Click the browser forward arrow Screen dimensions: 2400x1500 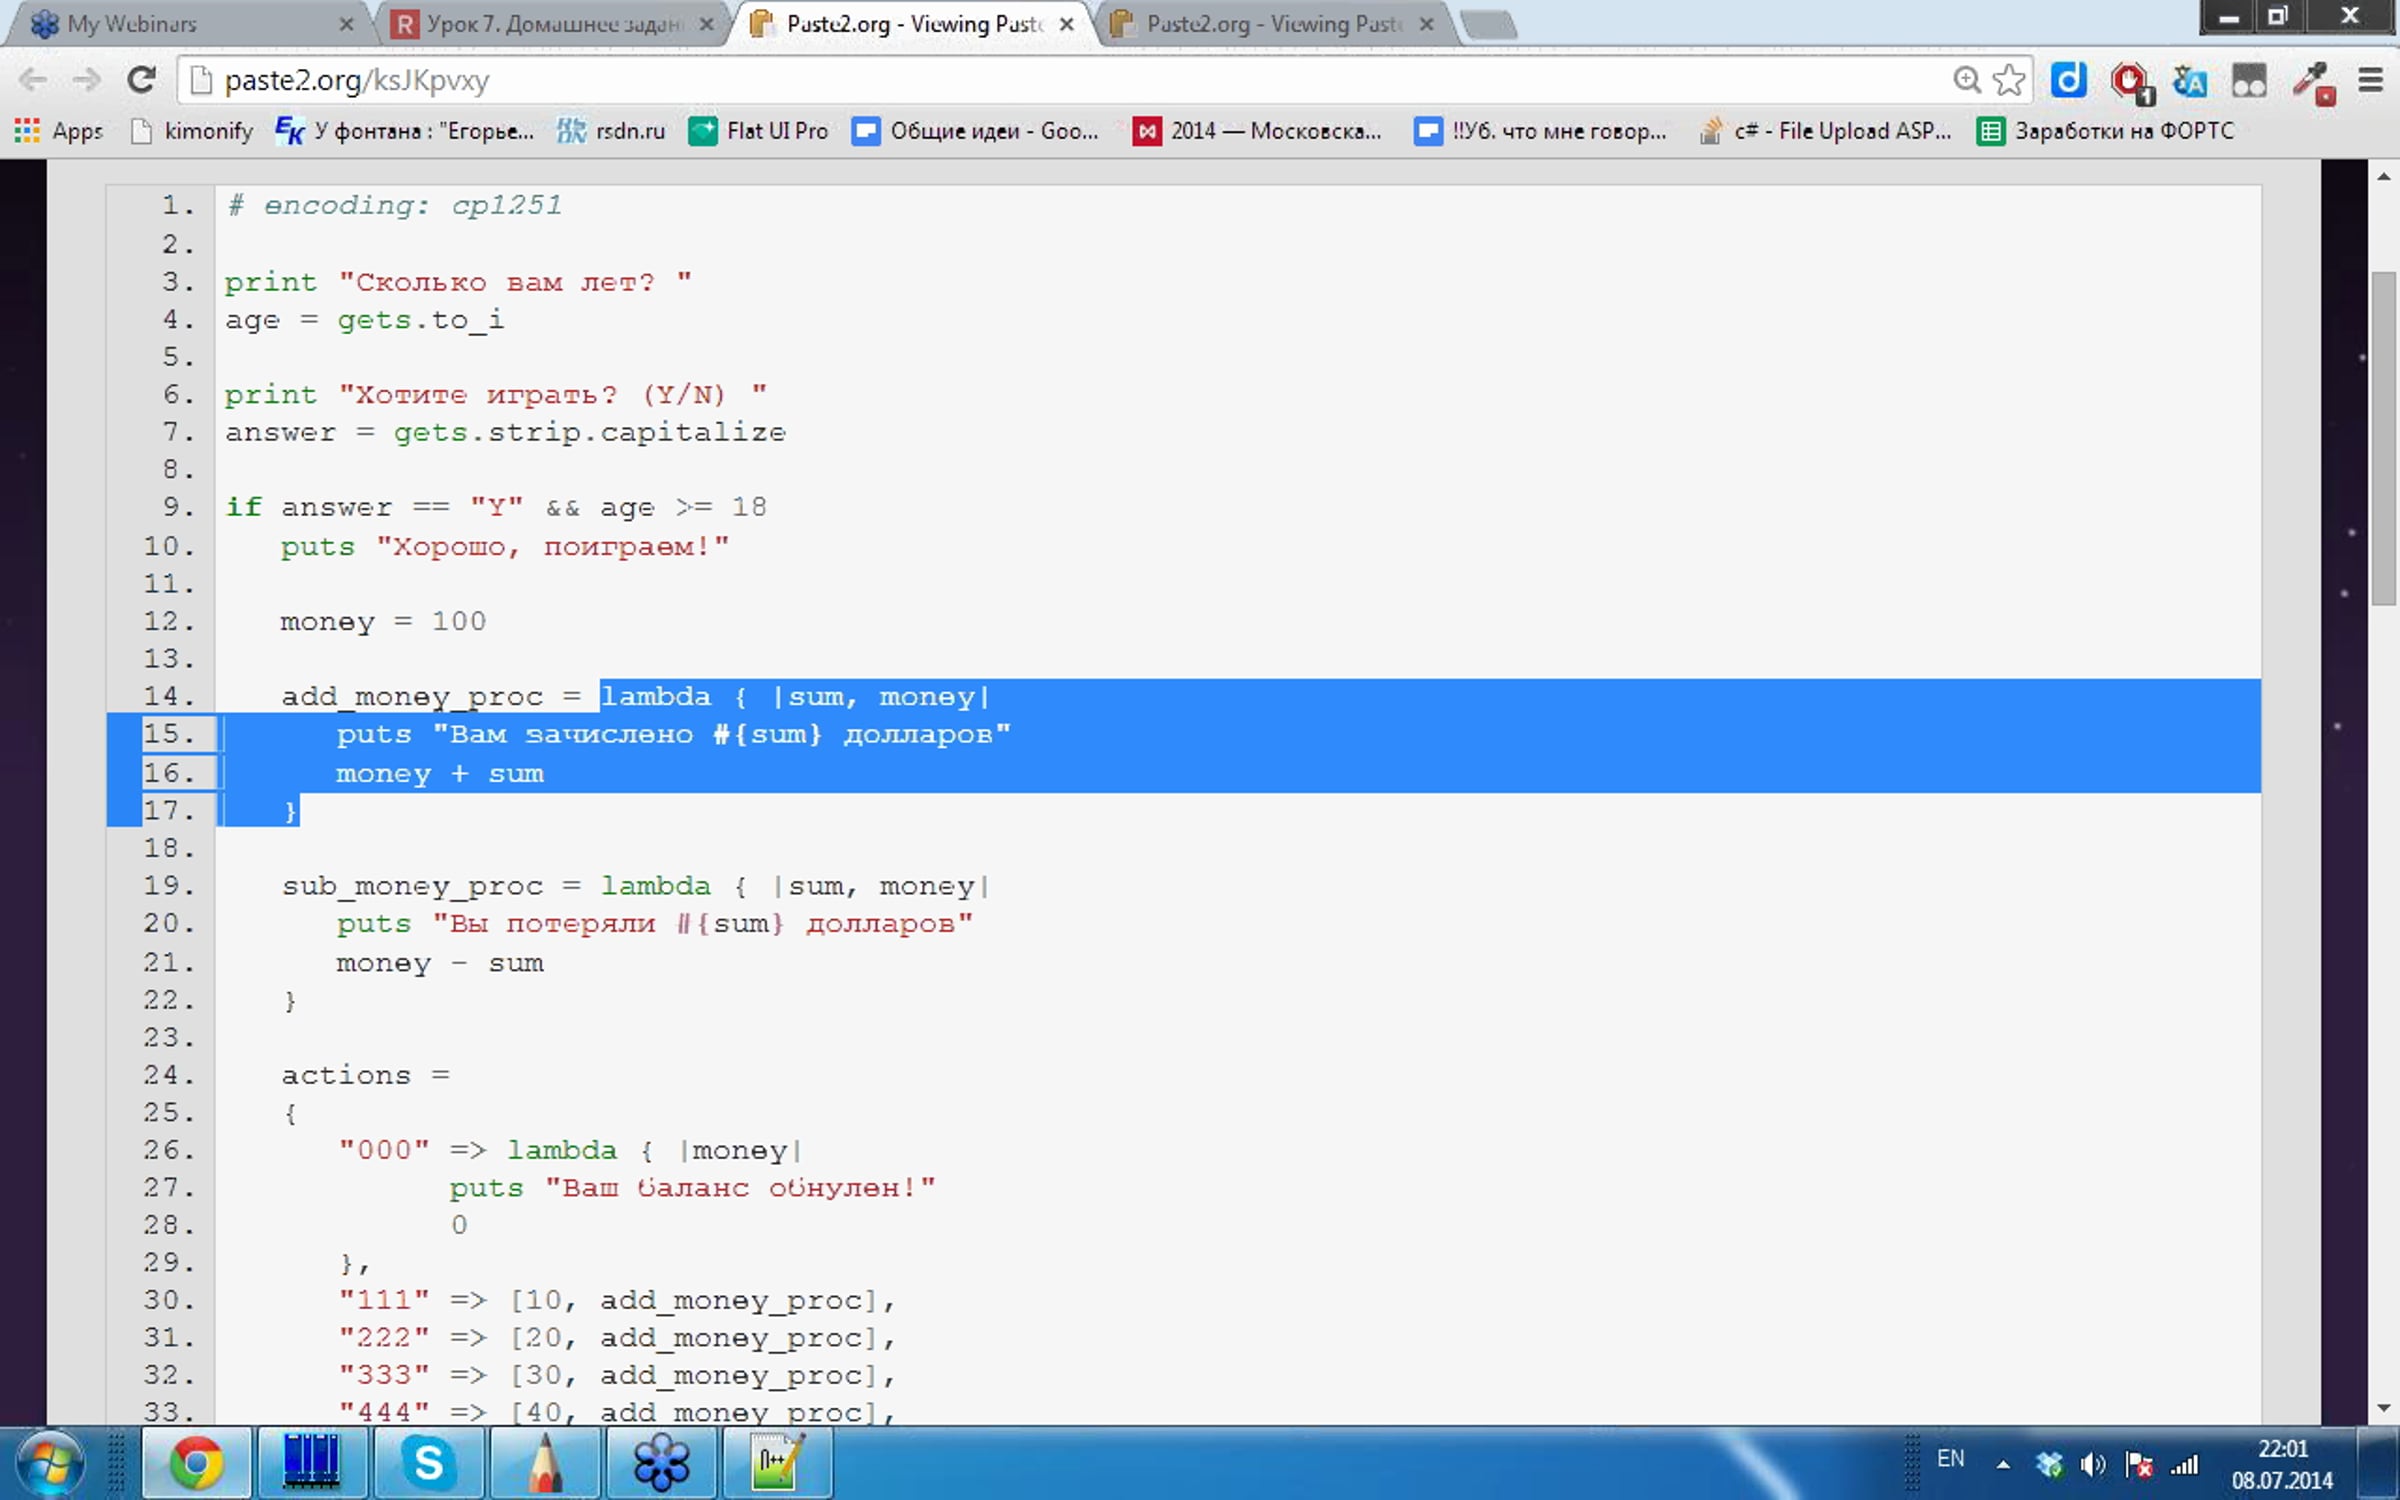[88, 80]
